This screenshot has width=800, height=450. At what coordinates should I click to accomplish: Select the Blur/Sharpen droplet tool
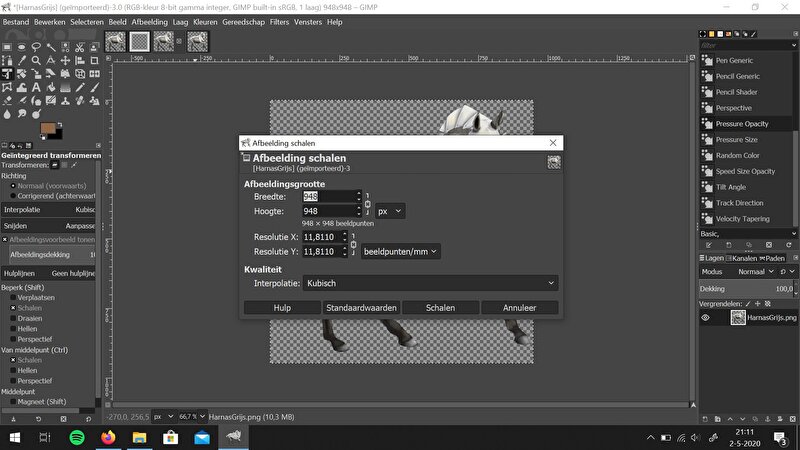pos(7,114)
